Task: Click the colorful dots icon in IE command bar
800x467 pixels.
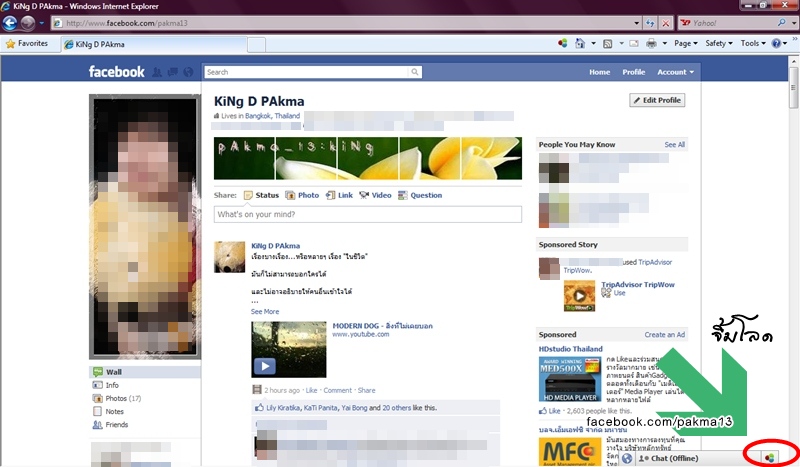Action: pos(562,43)
